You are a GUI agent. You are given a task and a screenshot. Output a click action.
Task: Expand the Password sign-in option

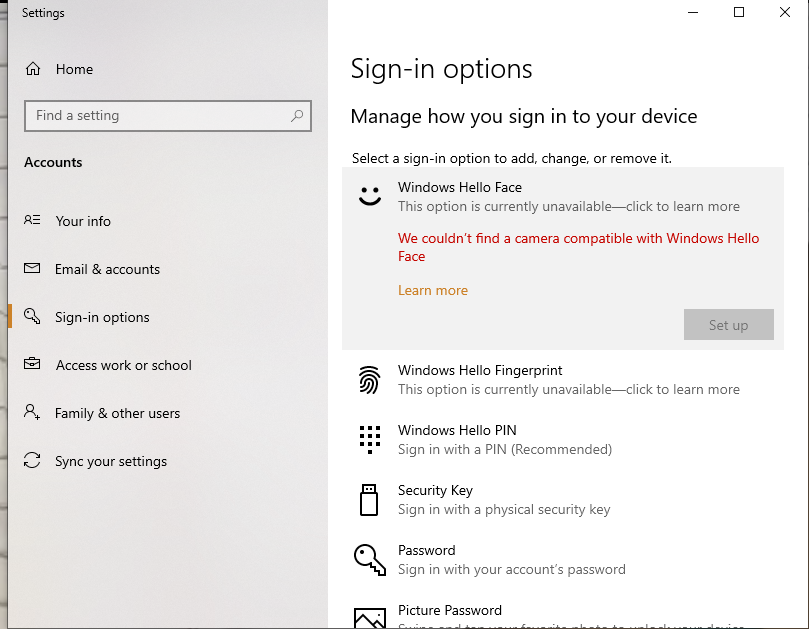(x=562, y=560)
